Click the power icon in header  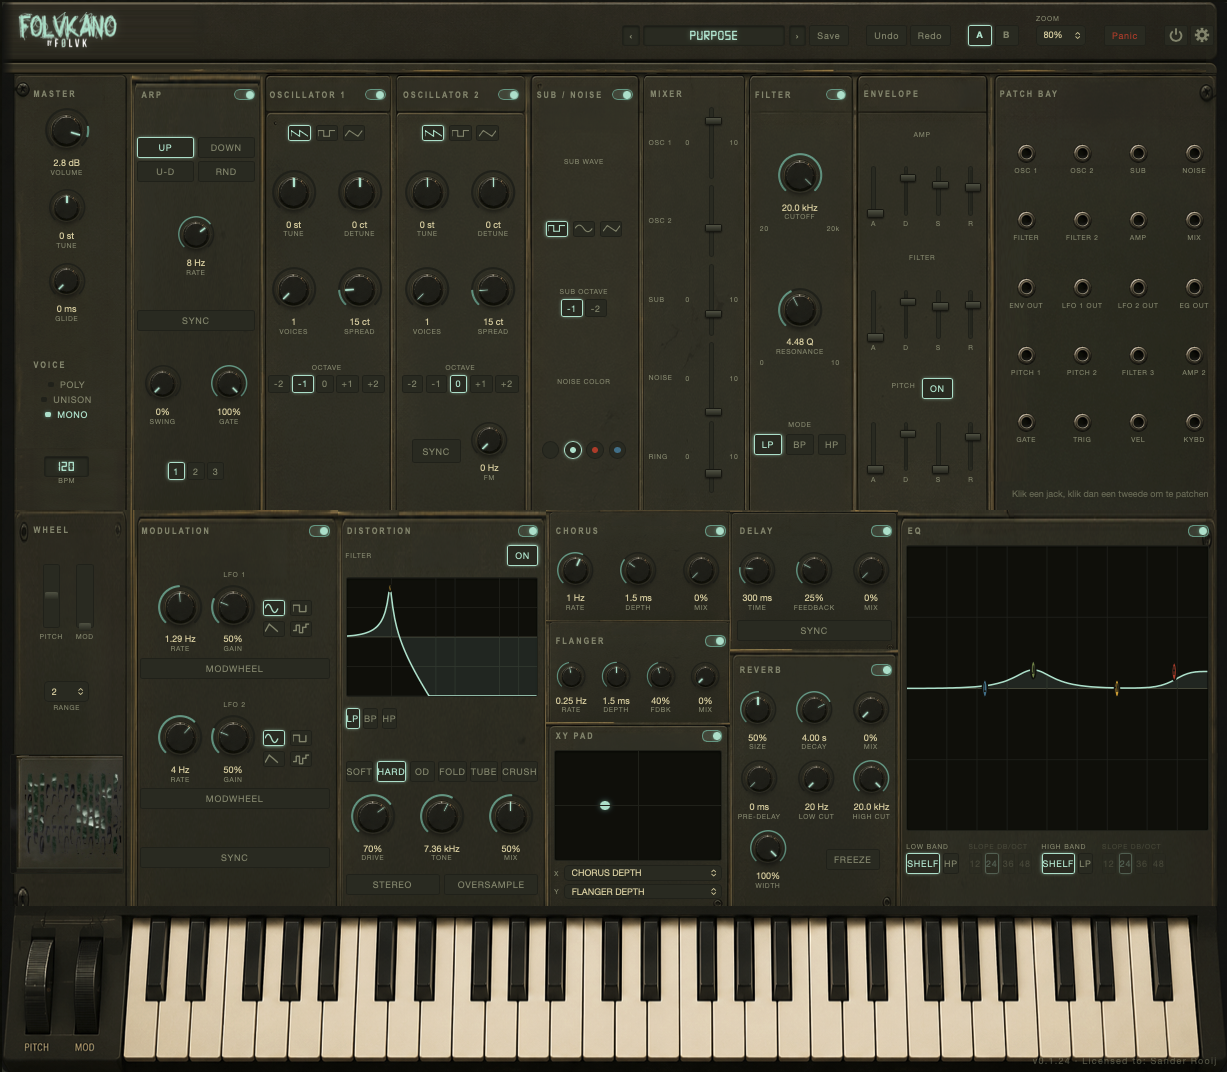tap(1176, 35)
